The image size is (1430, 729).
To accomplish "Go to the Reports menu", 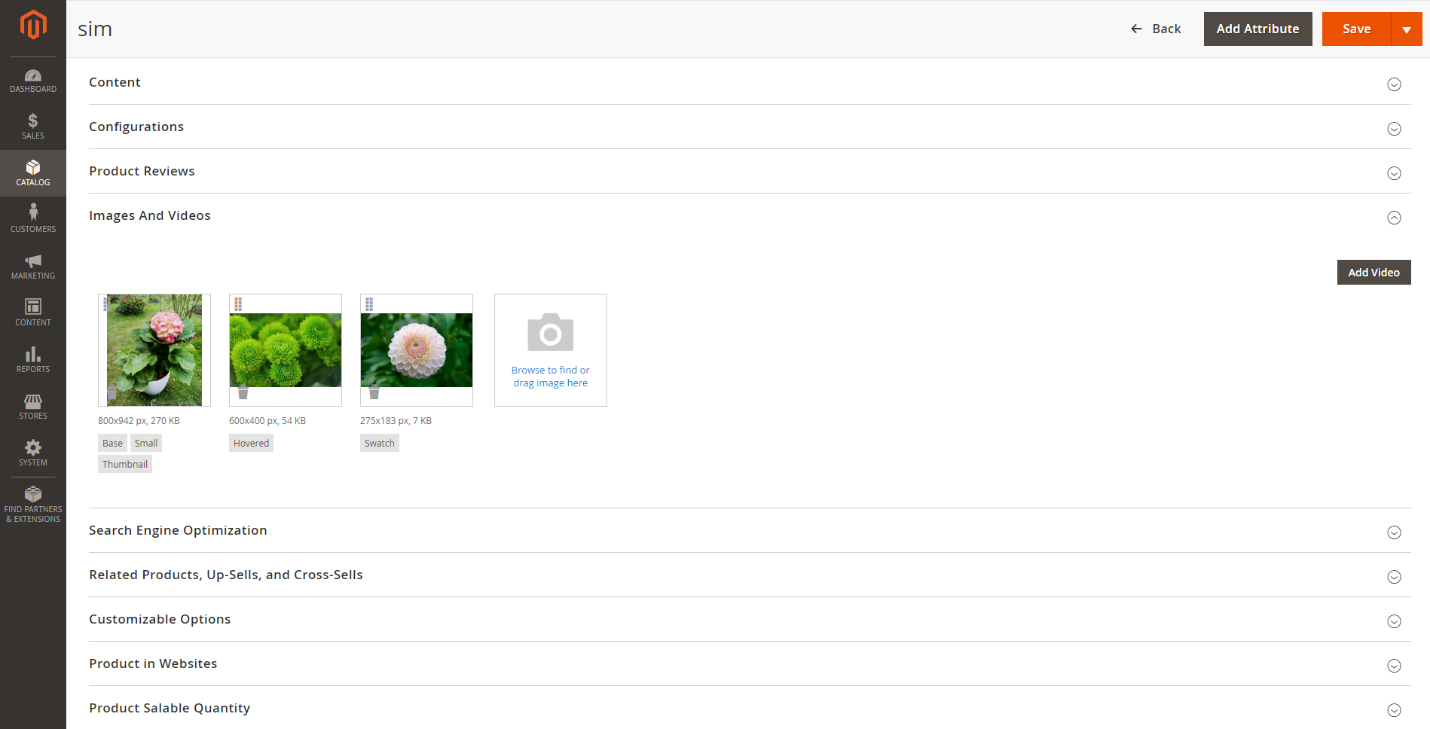I will click(x=33, y=360).
